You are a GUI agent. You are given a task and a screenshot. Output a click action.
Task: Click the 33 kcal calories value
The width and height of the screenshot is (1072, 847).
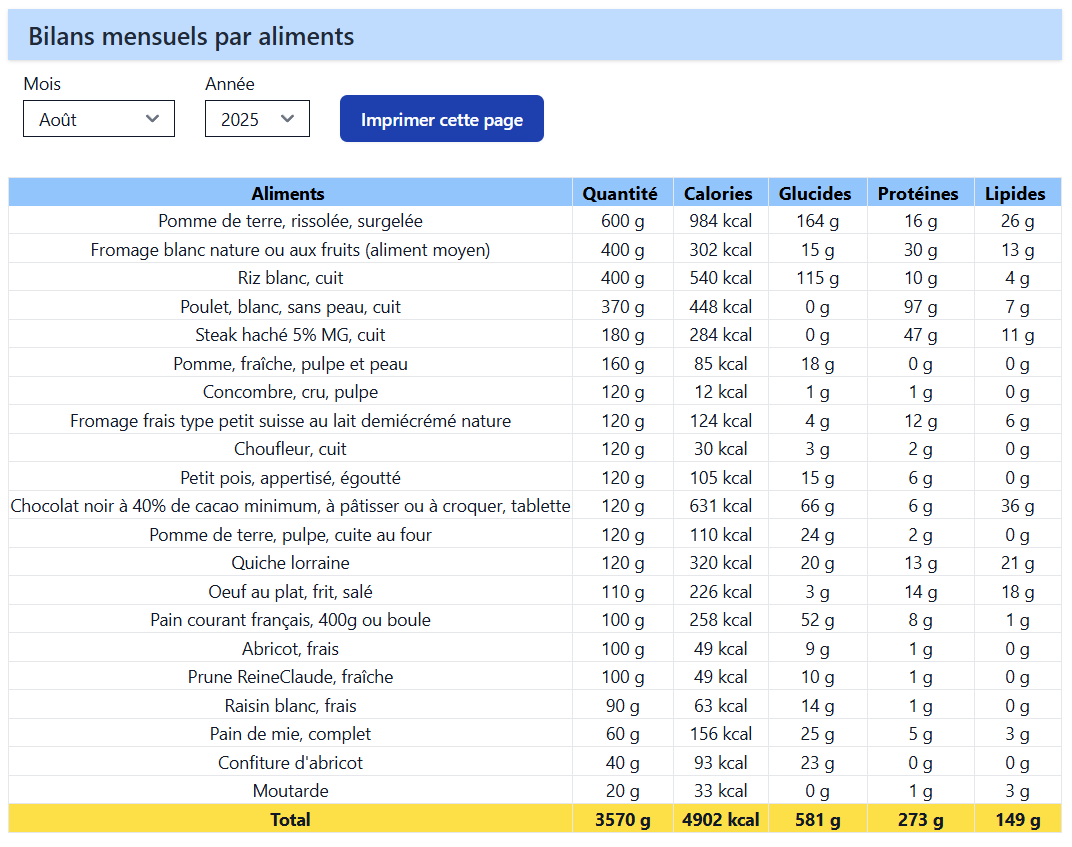point(721,791)
